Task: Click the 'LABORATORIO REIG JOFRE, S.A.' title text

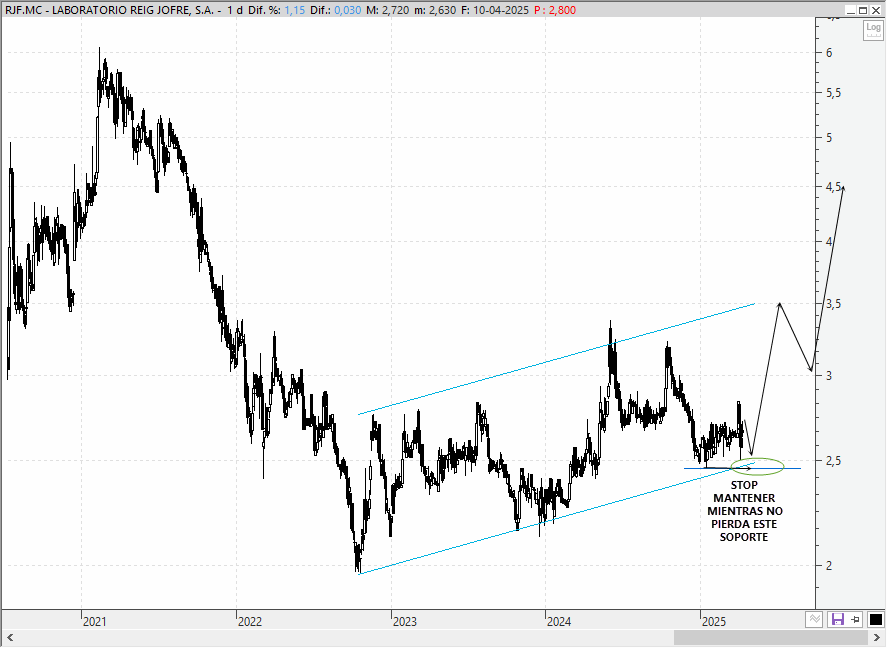Action: point(133,10)
